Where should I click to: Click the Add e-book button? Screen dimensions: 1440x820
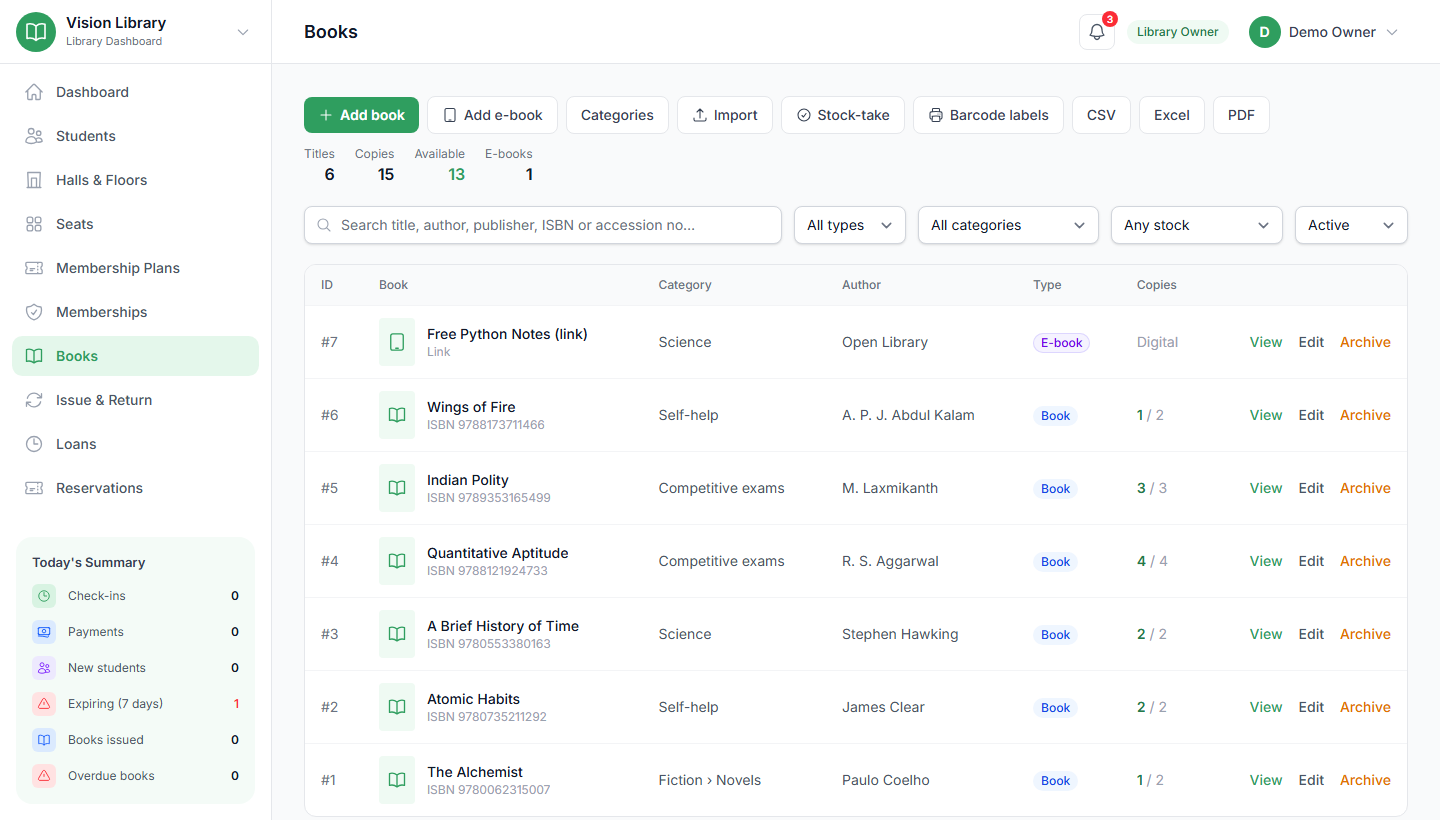(492, 115)
